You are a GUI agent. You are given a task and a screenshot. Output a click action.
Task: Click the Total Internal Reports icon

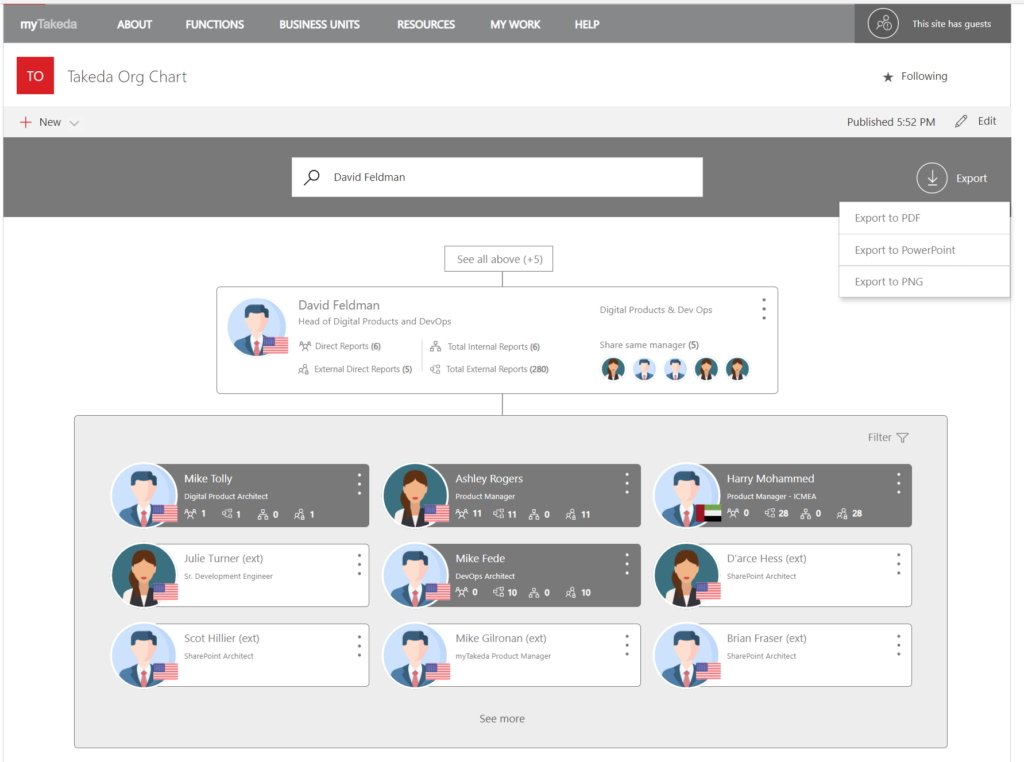click(x=436, y=347)
